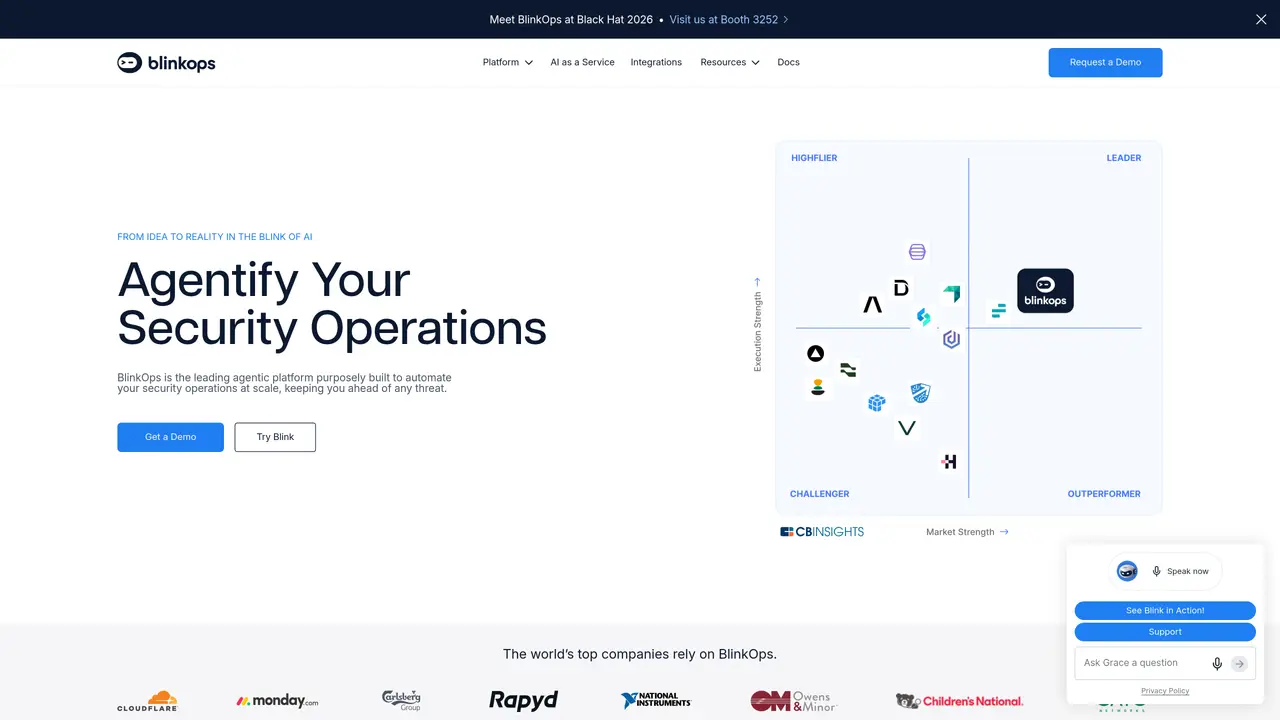Follow the 'Visit us at Booth 3252' link

(729, 19)
